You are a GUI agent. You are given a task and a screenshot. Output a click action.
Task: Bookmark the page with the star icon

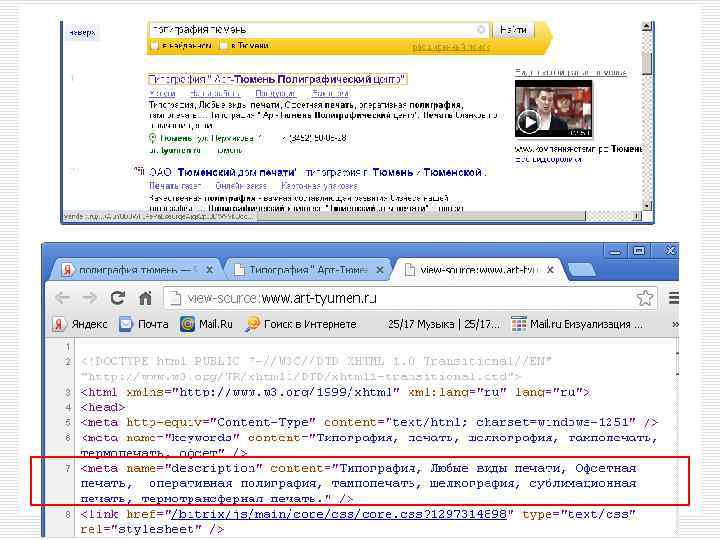(645, 298)
